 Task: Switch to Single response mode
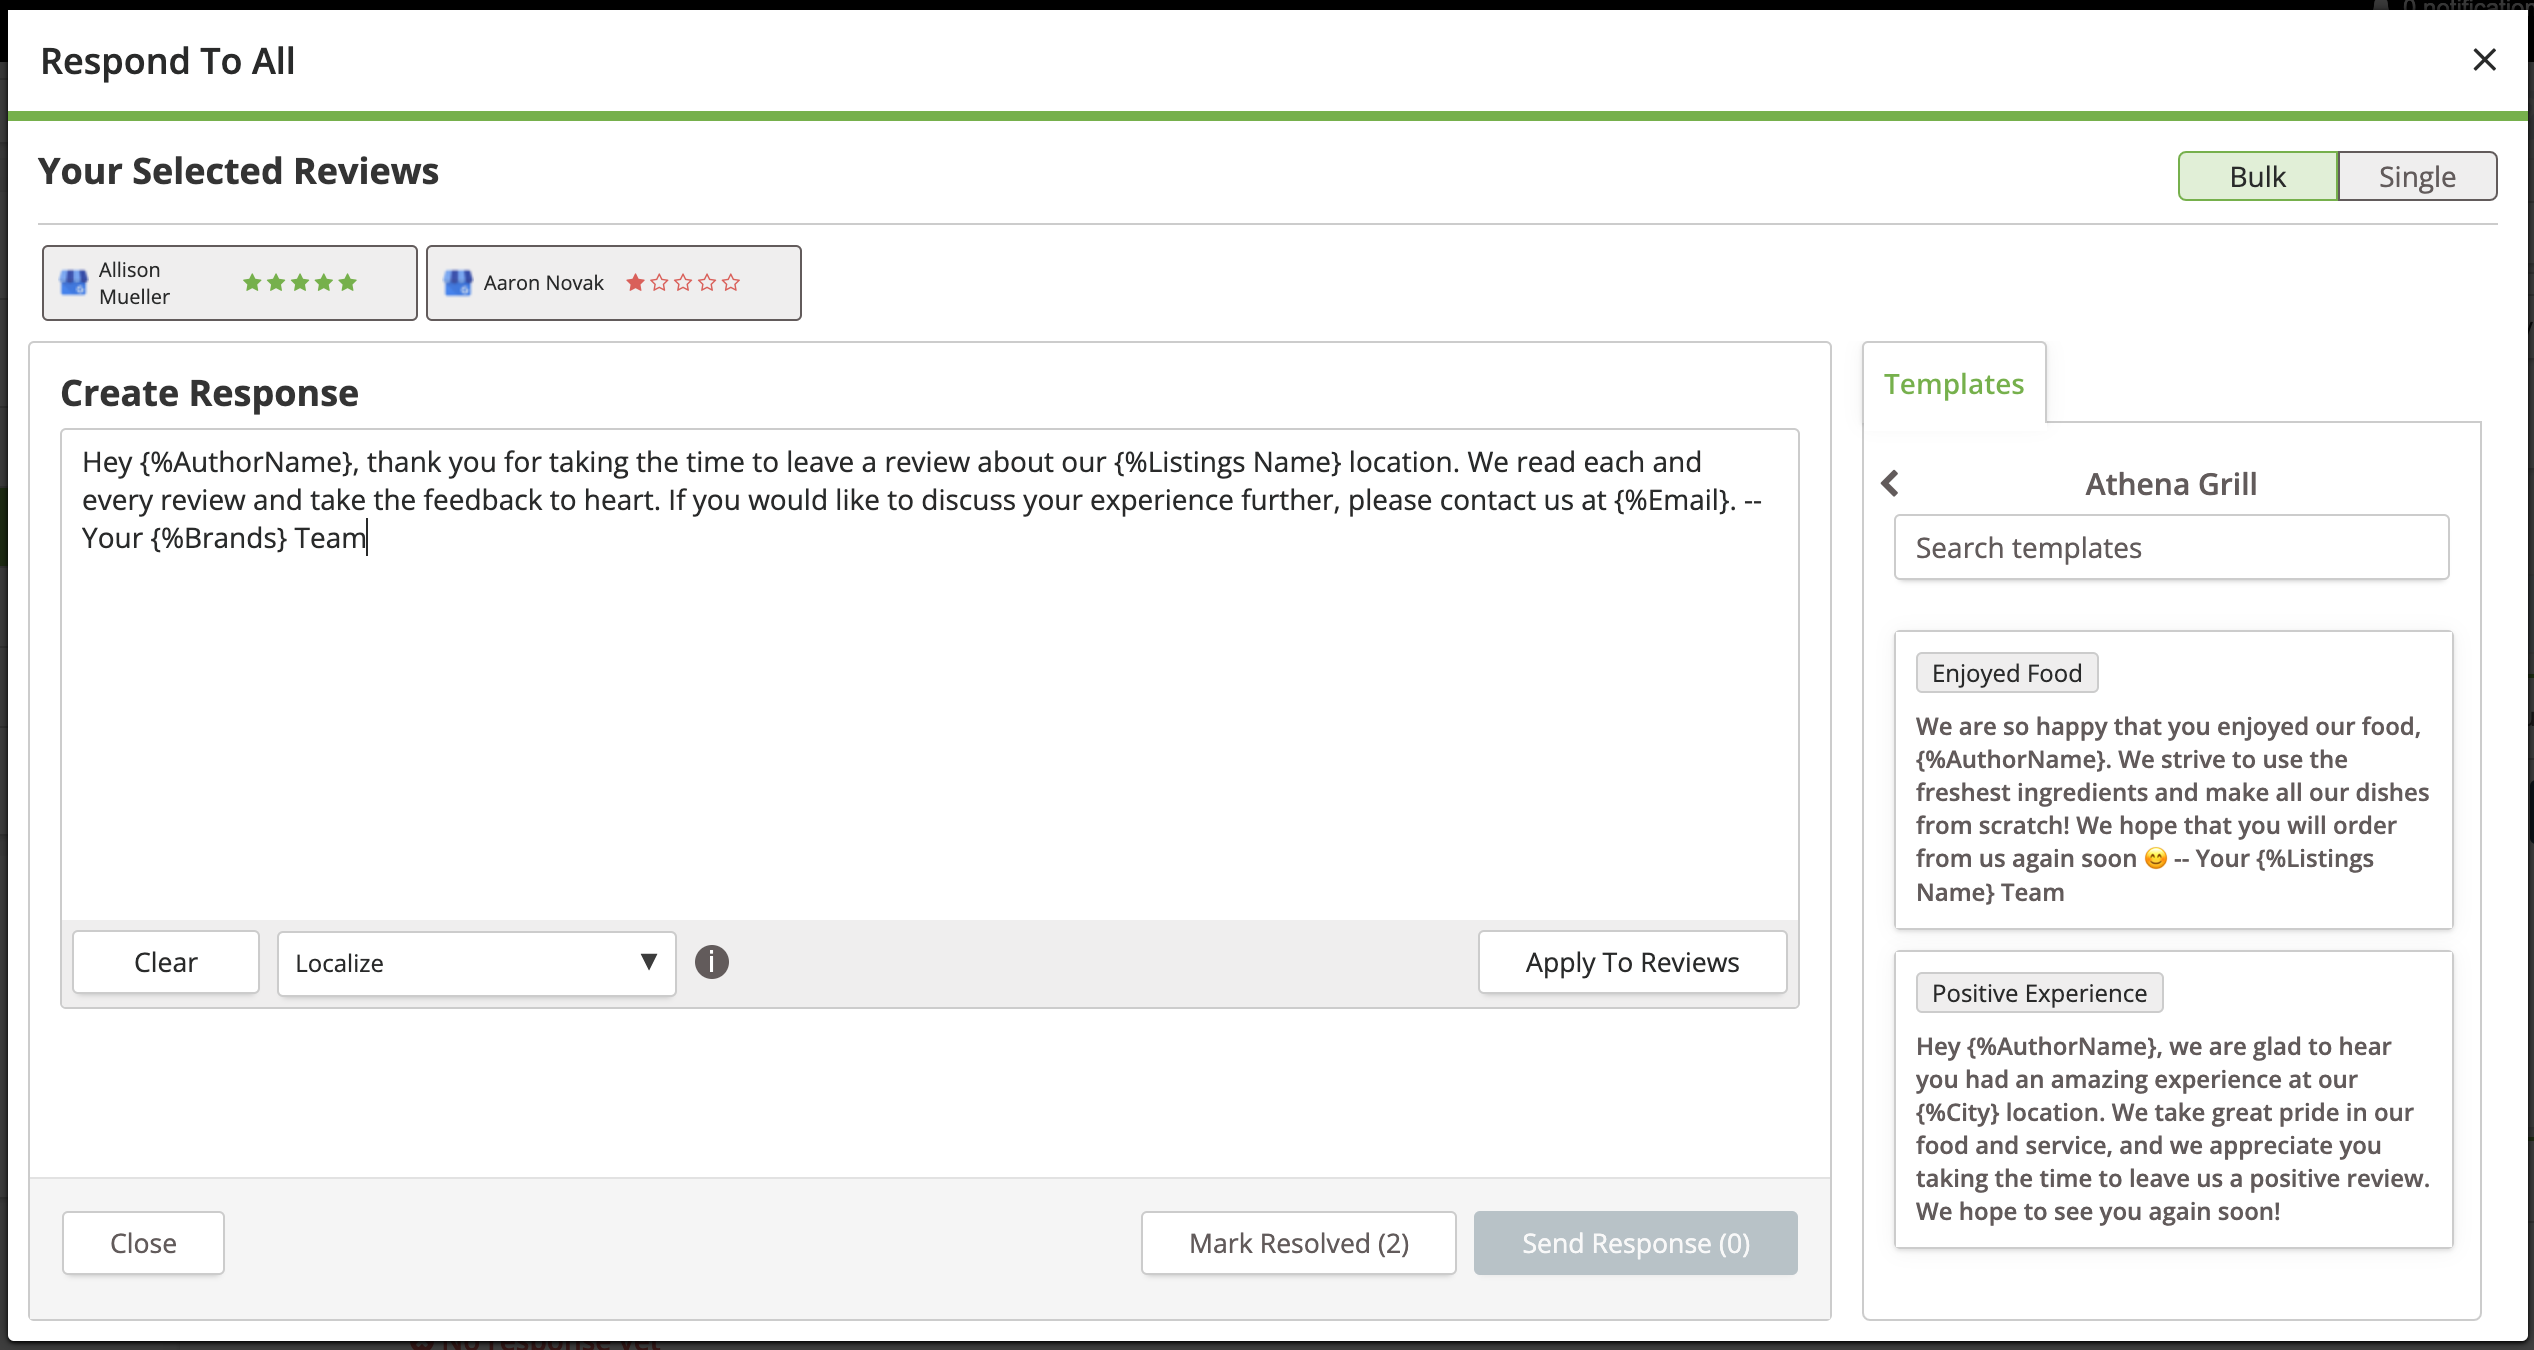click(x=2416, y=177)
